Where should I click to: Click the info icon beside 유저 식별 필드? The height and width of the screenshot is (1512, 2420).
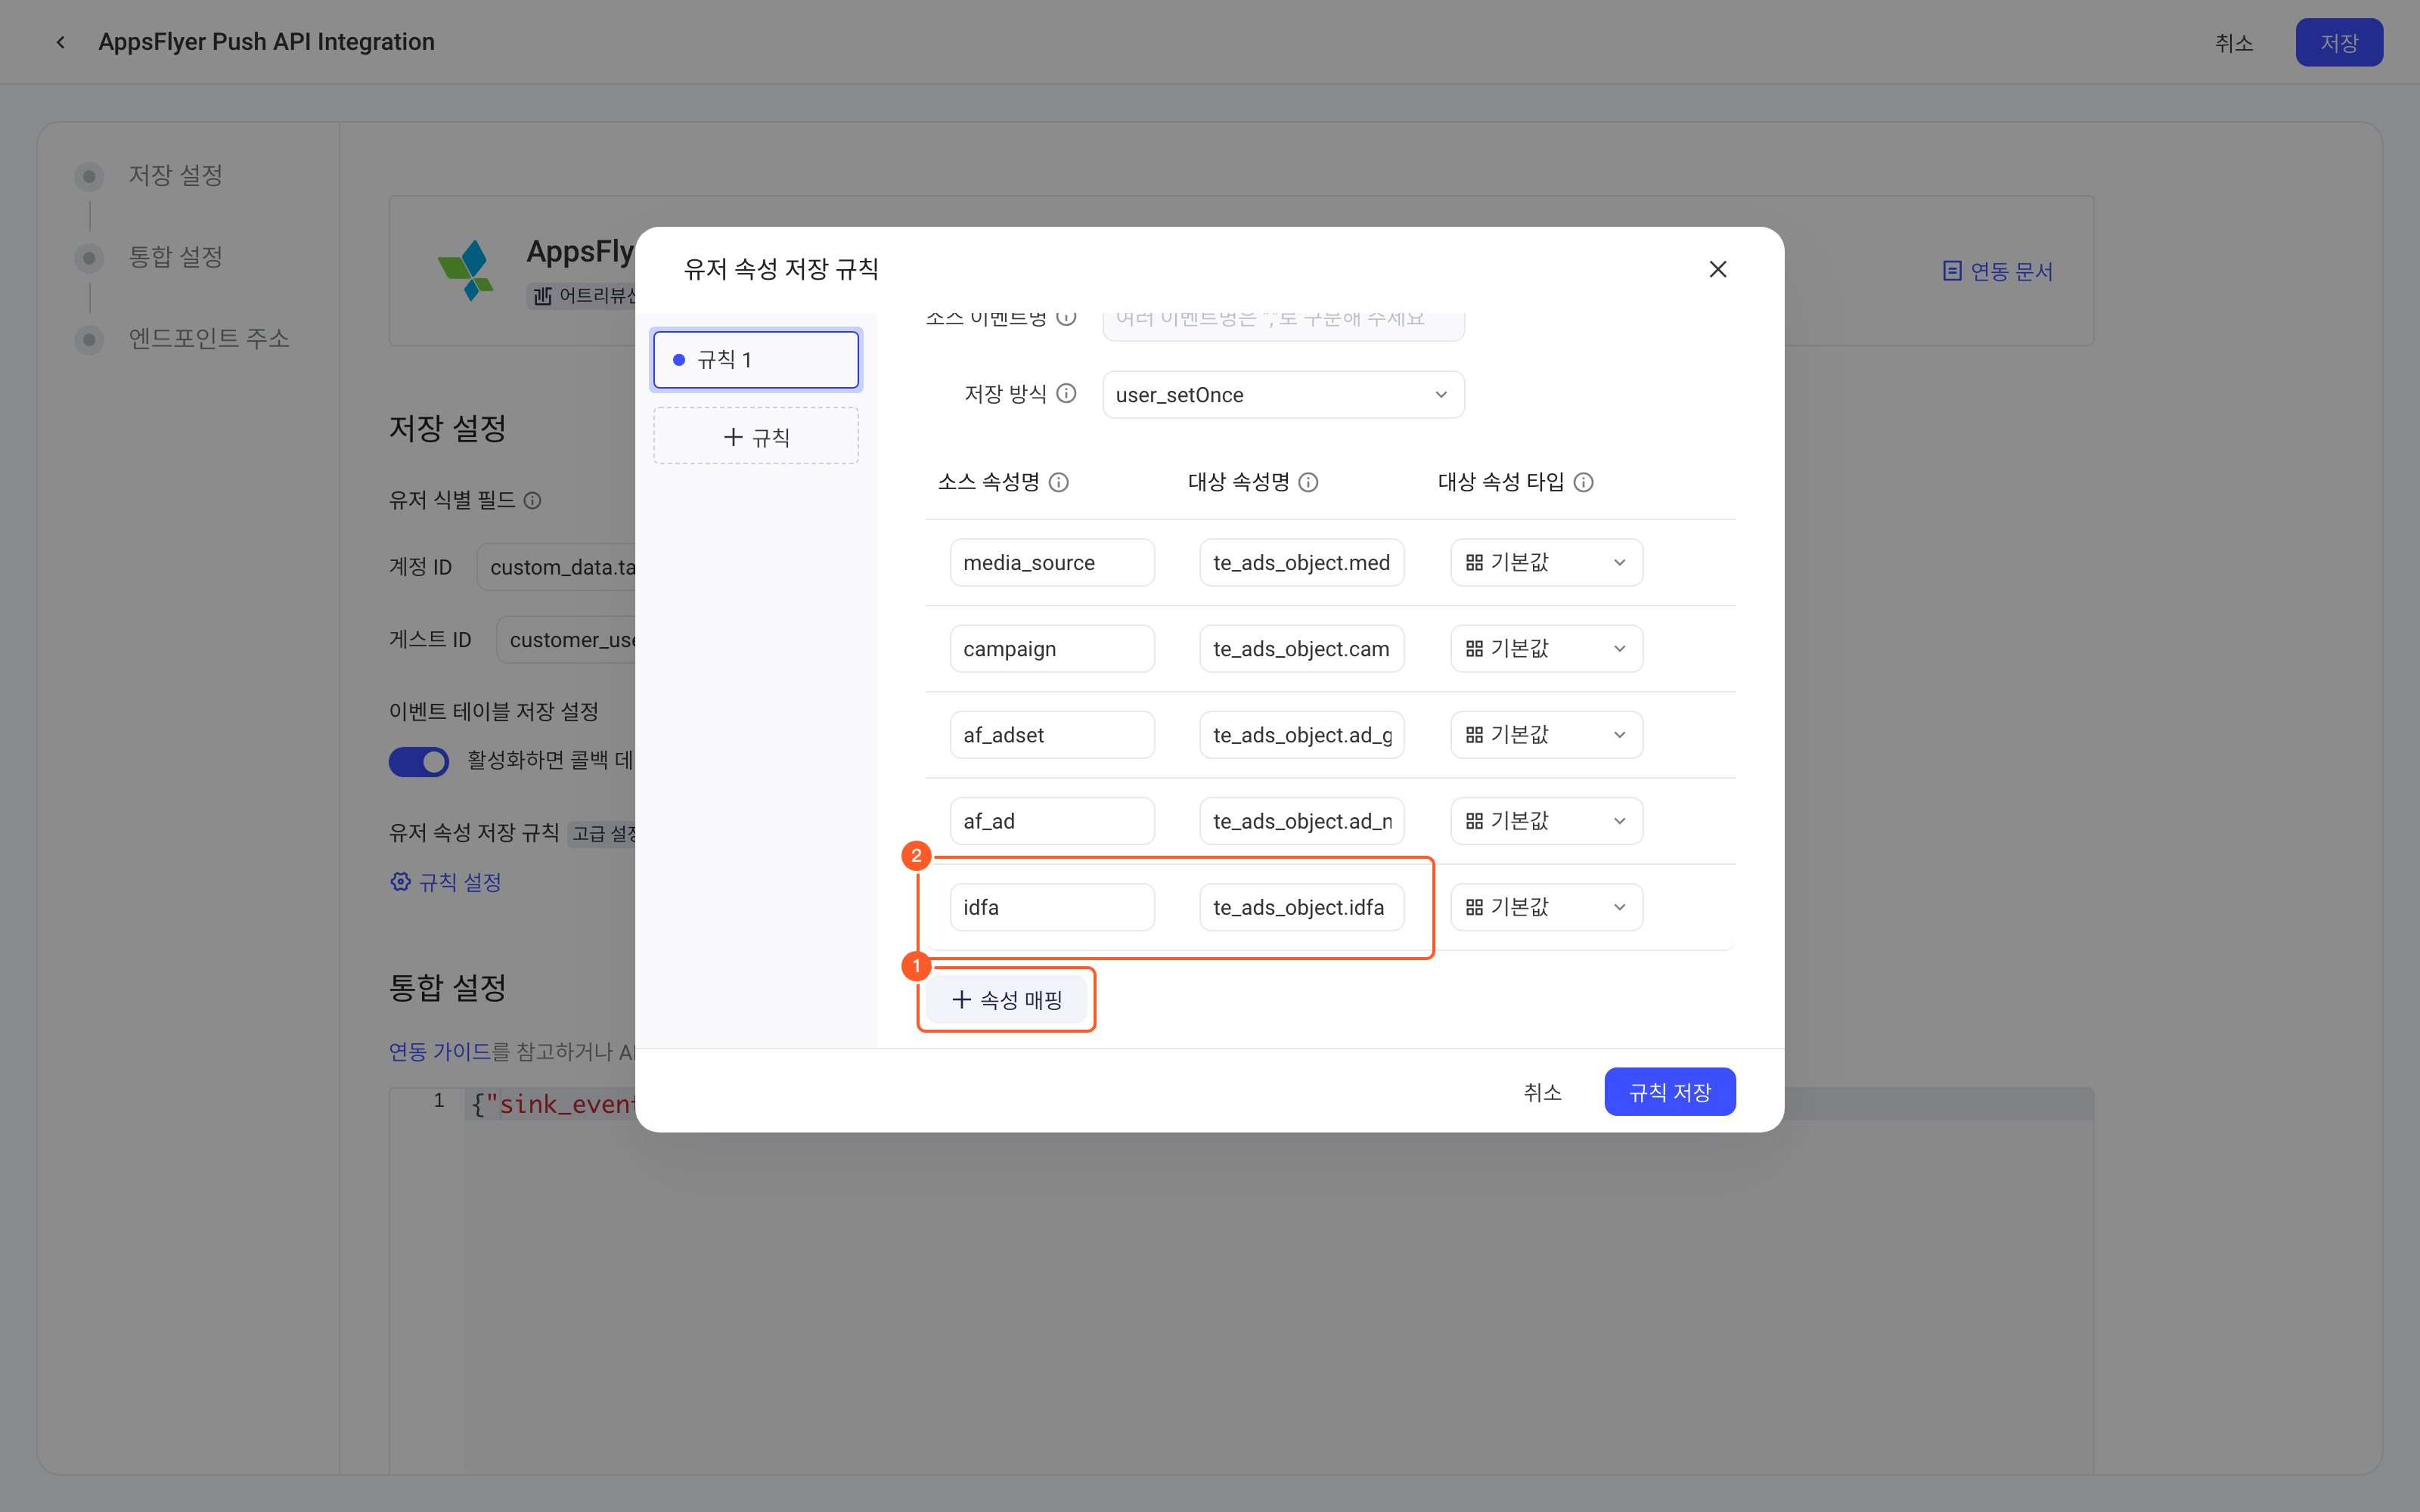533,500
